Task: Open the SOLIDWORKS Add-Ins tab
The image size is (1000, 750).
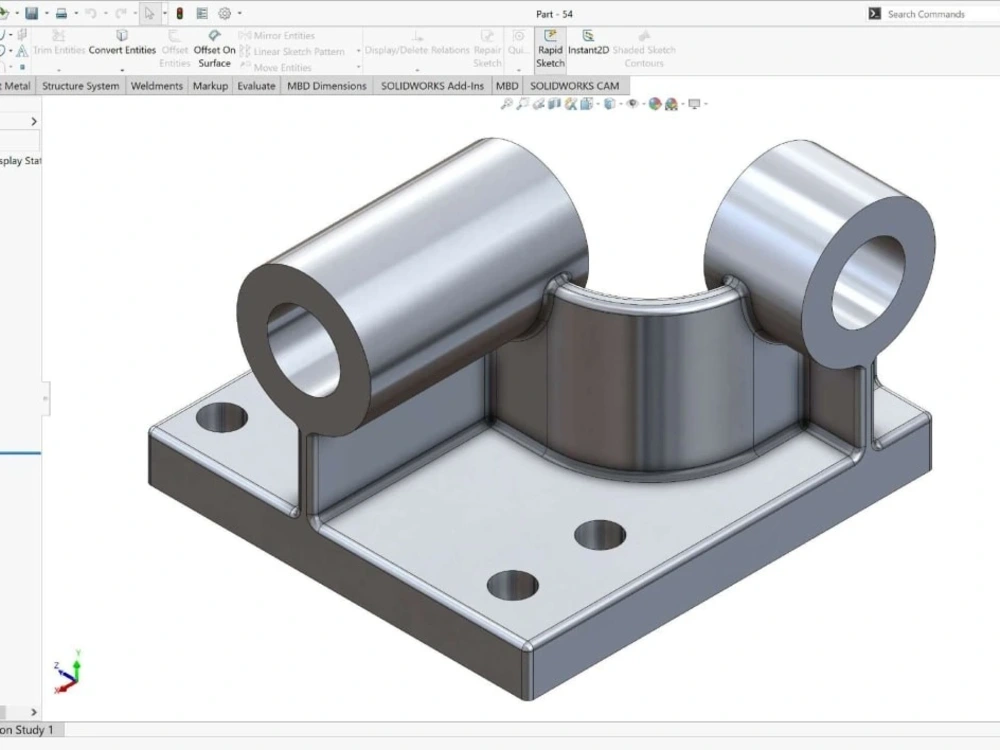Action: (432, 85)
